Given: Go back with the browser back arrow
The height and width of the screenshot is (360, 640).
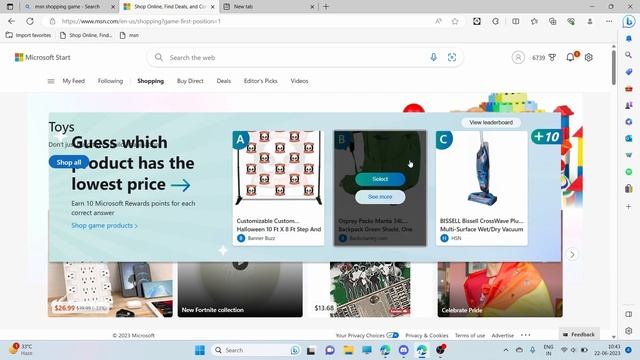Looking at the screenshot, I should pyautogui.click(x=11, y=21).
